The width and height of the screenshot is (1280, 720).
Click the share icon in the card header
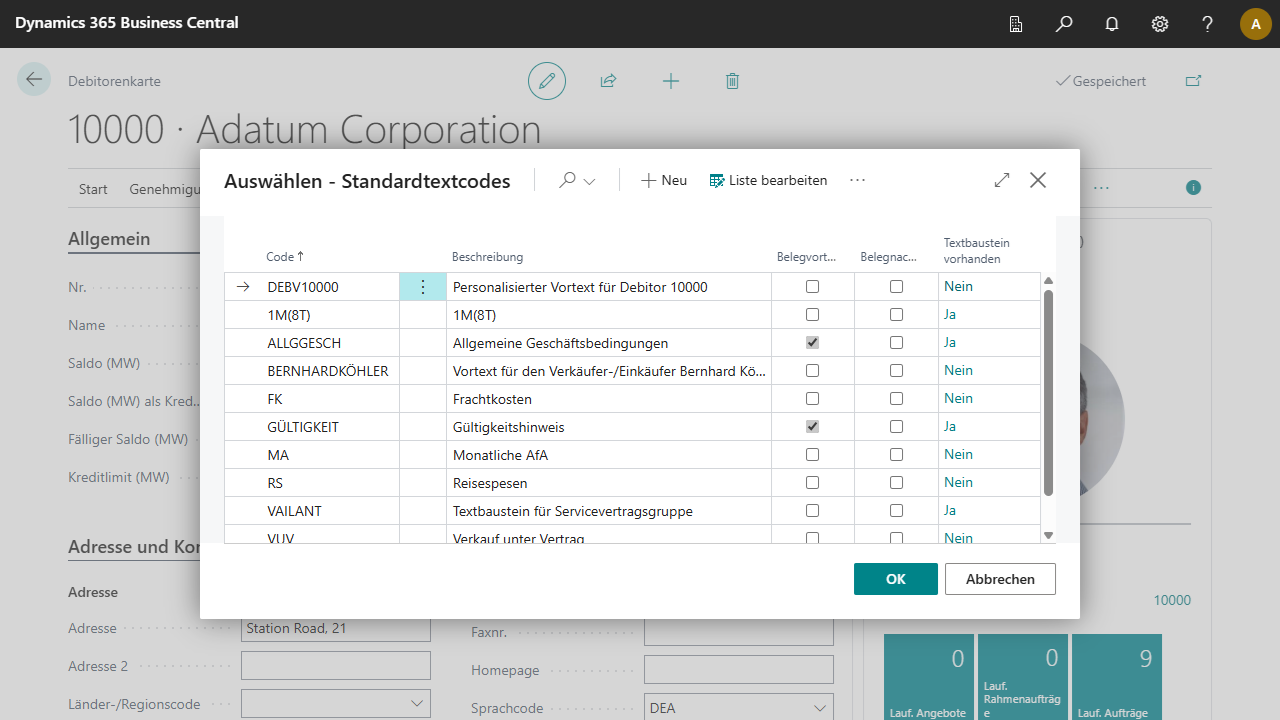[608, 81]
